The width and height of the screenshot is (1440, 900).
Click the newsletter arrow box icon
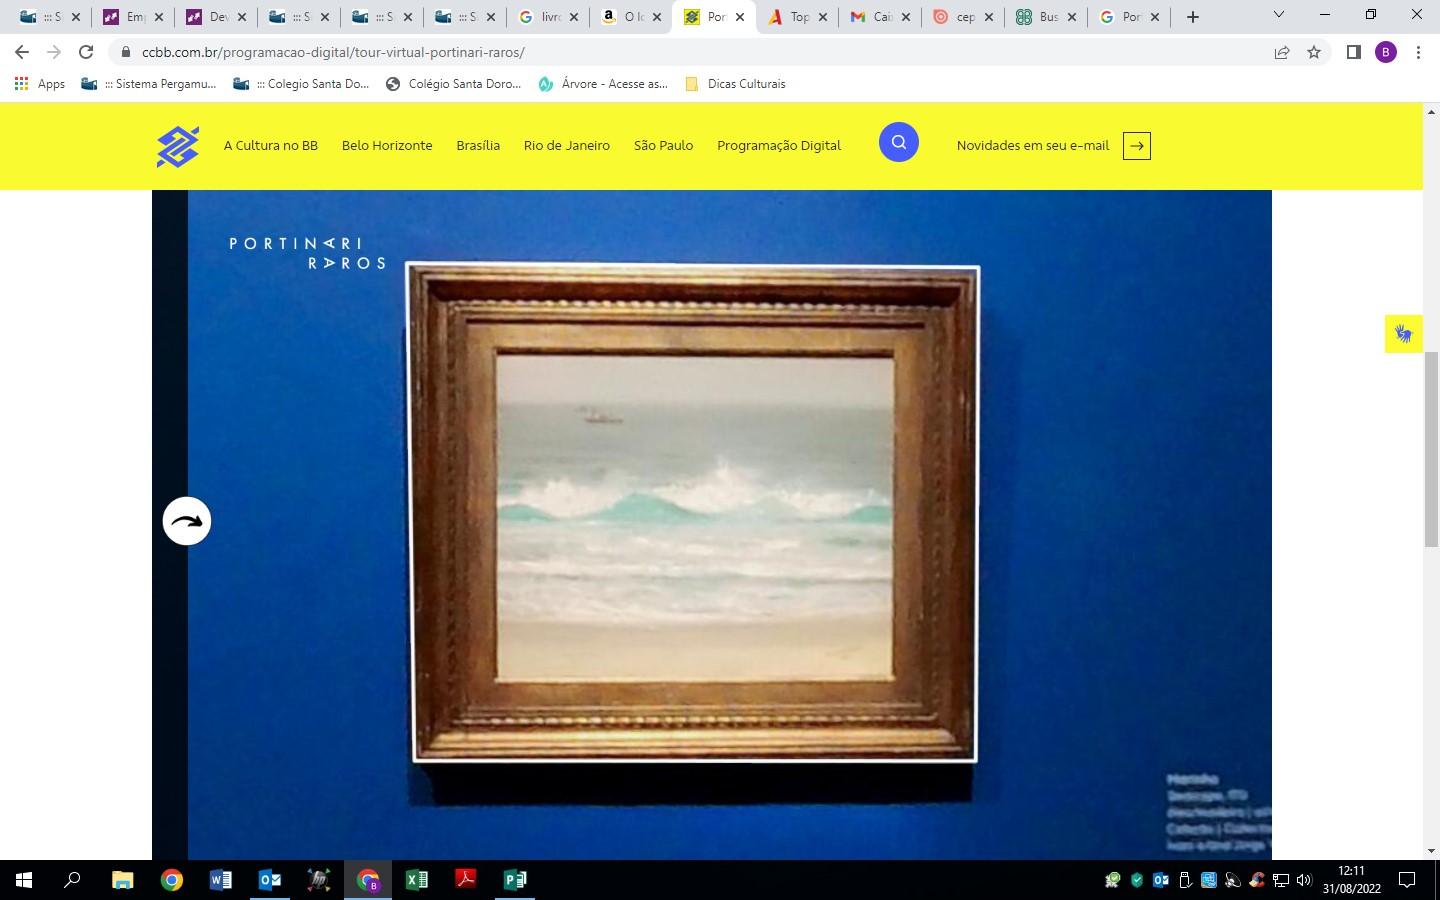pos(1137,146)
